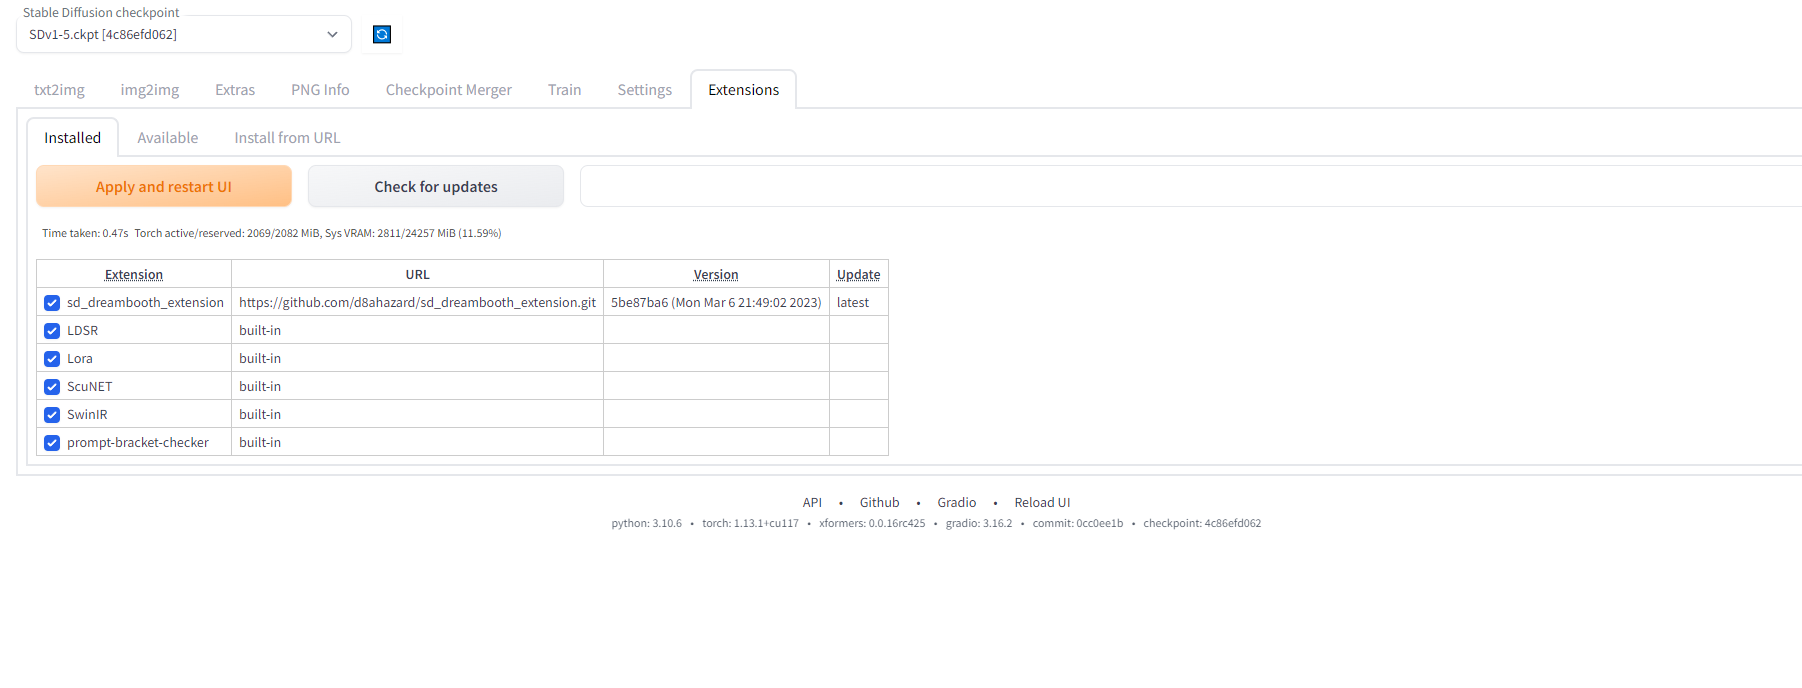Click the SwinIR row built-in cell
This screenshot has height=688, width=1802.
coord(417,415)
